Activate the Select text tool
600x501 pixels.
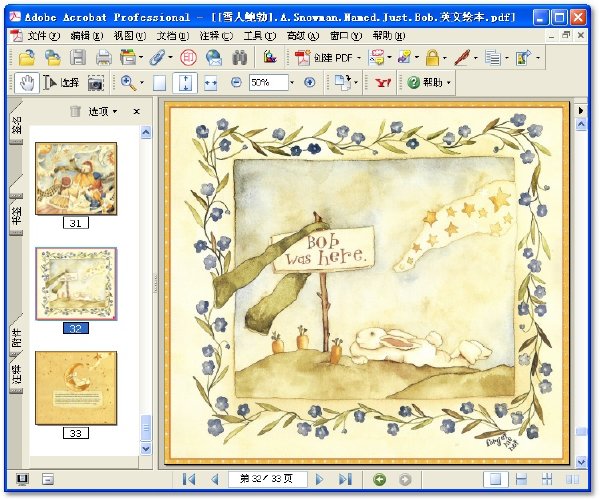click(x=61, y=83)
